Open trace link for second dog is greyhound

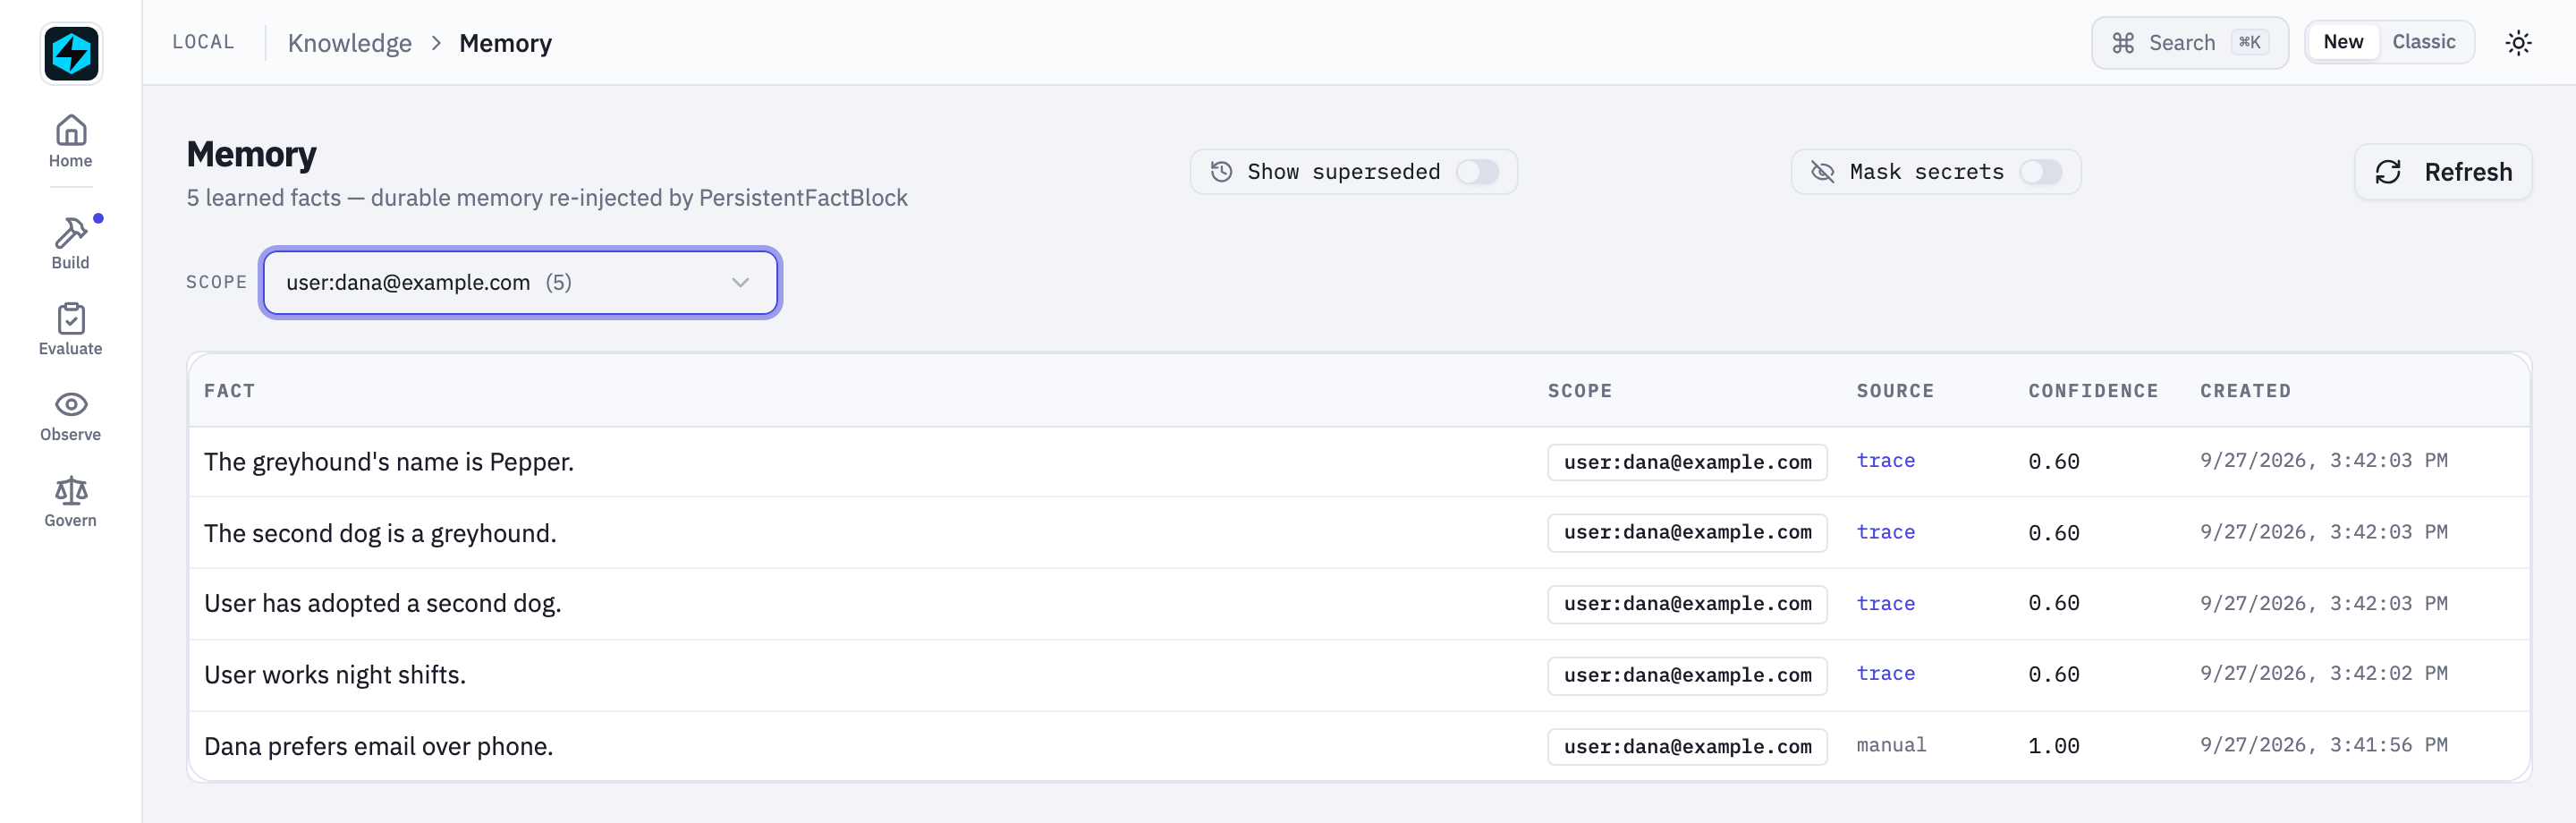1885,533
